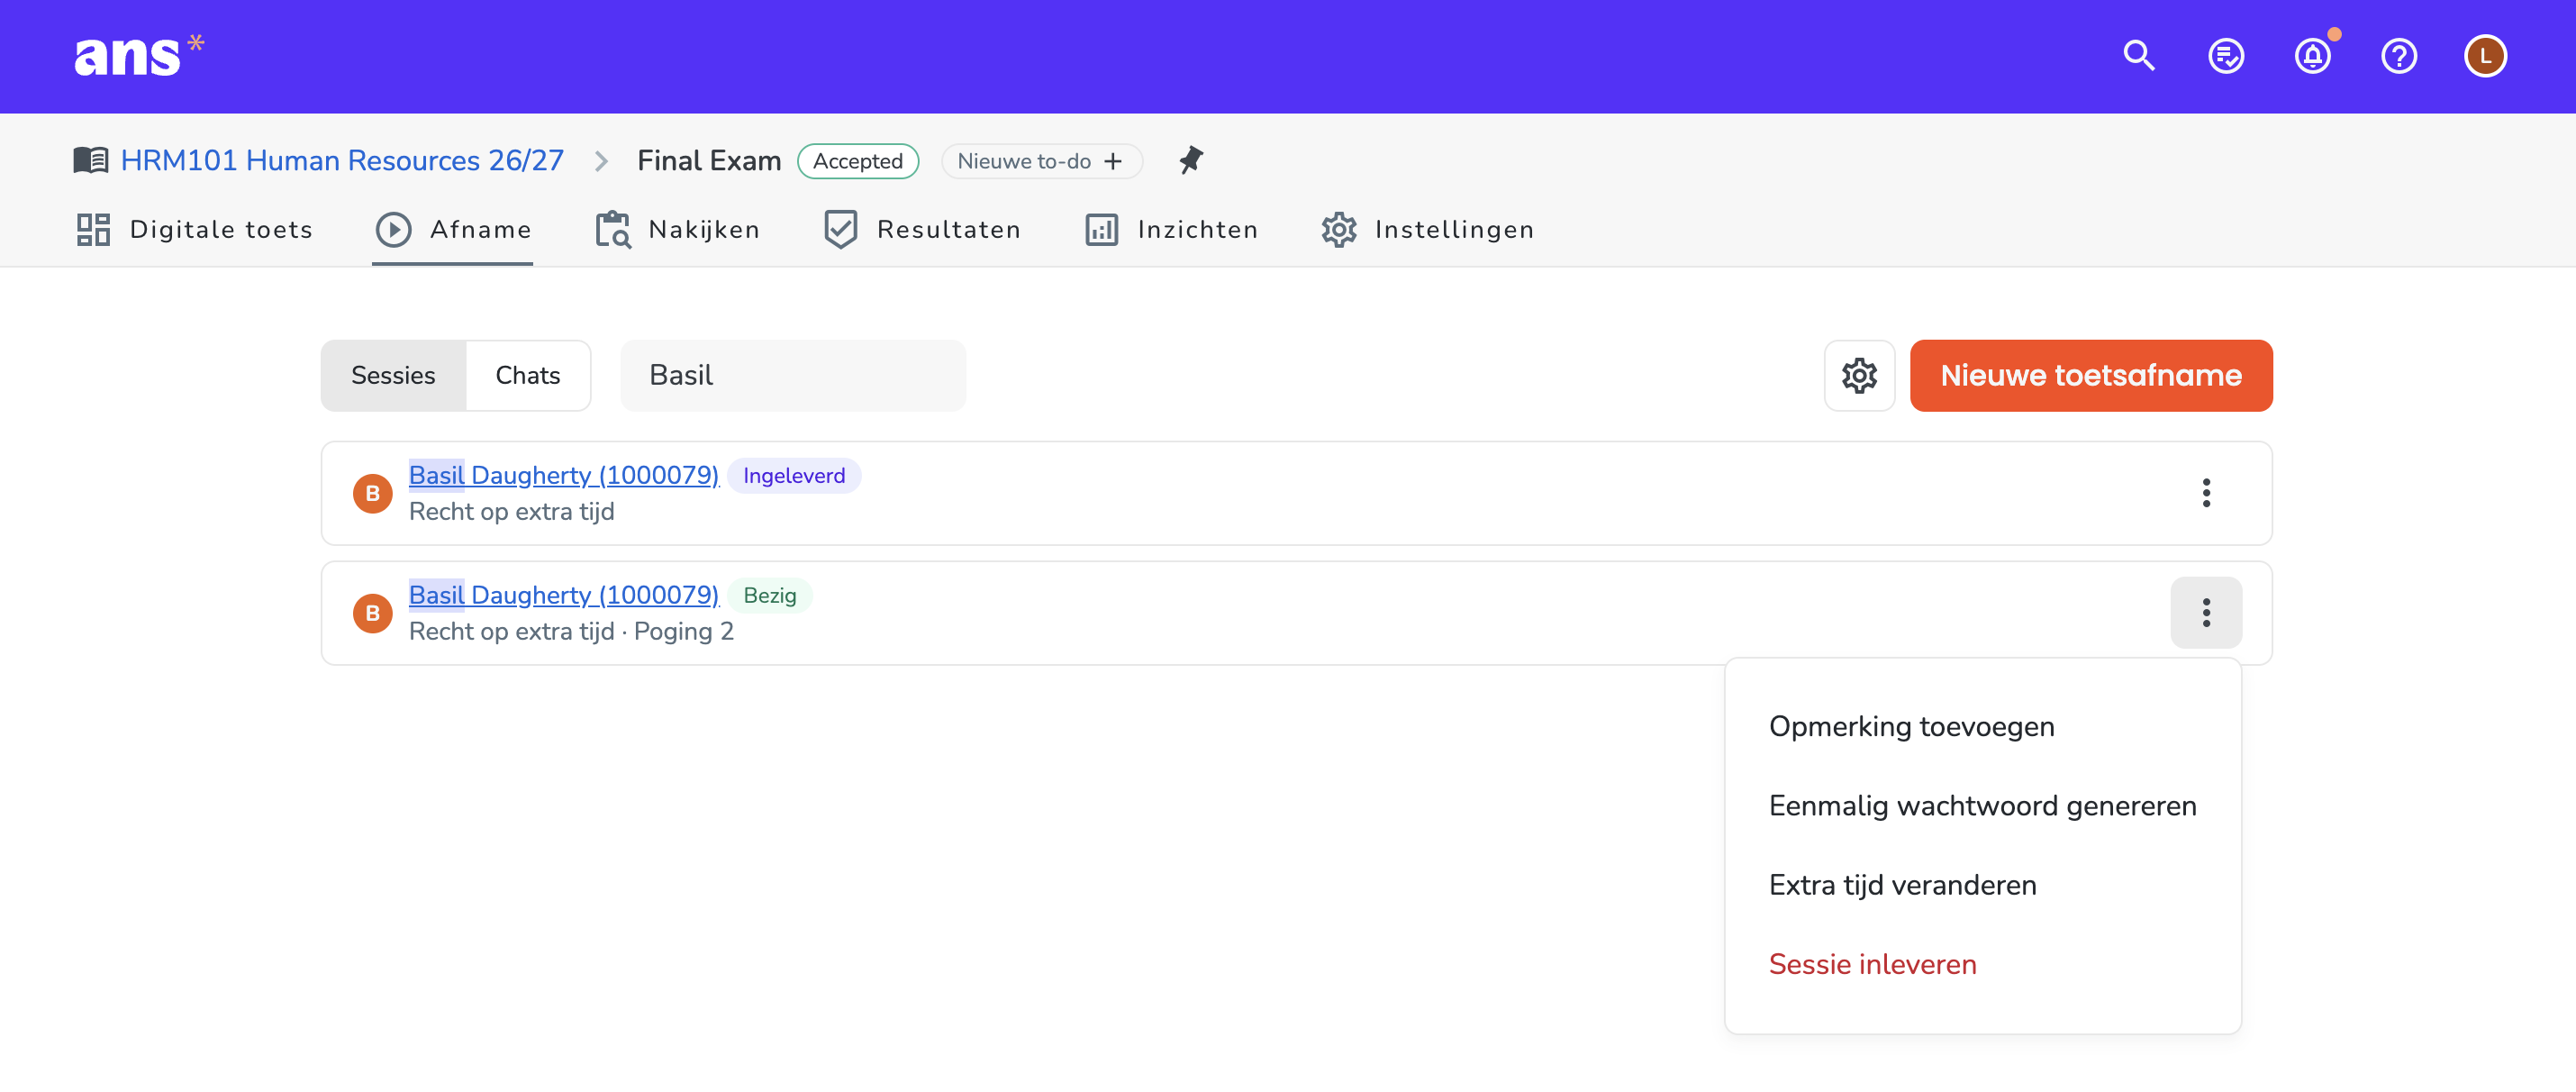Open the help question mark icon
Viewport: 2576px width, 1092px height.
[x=2399, y=56]
